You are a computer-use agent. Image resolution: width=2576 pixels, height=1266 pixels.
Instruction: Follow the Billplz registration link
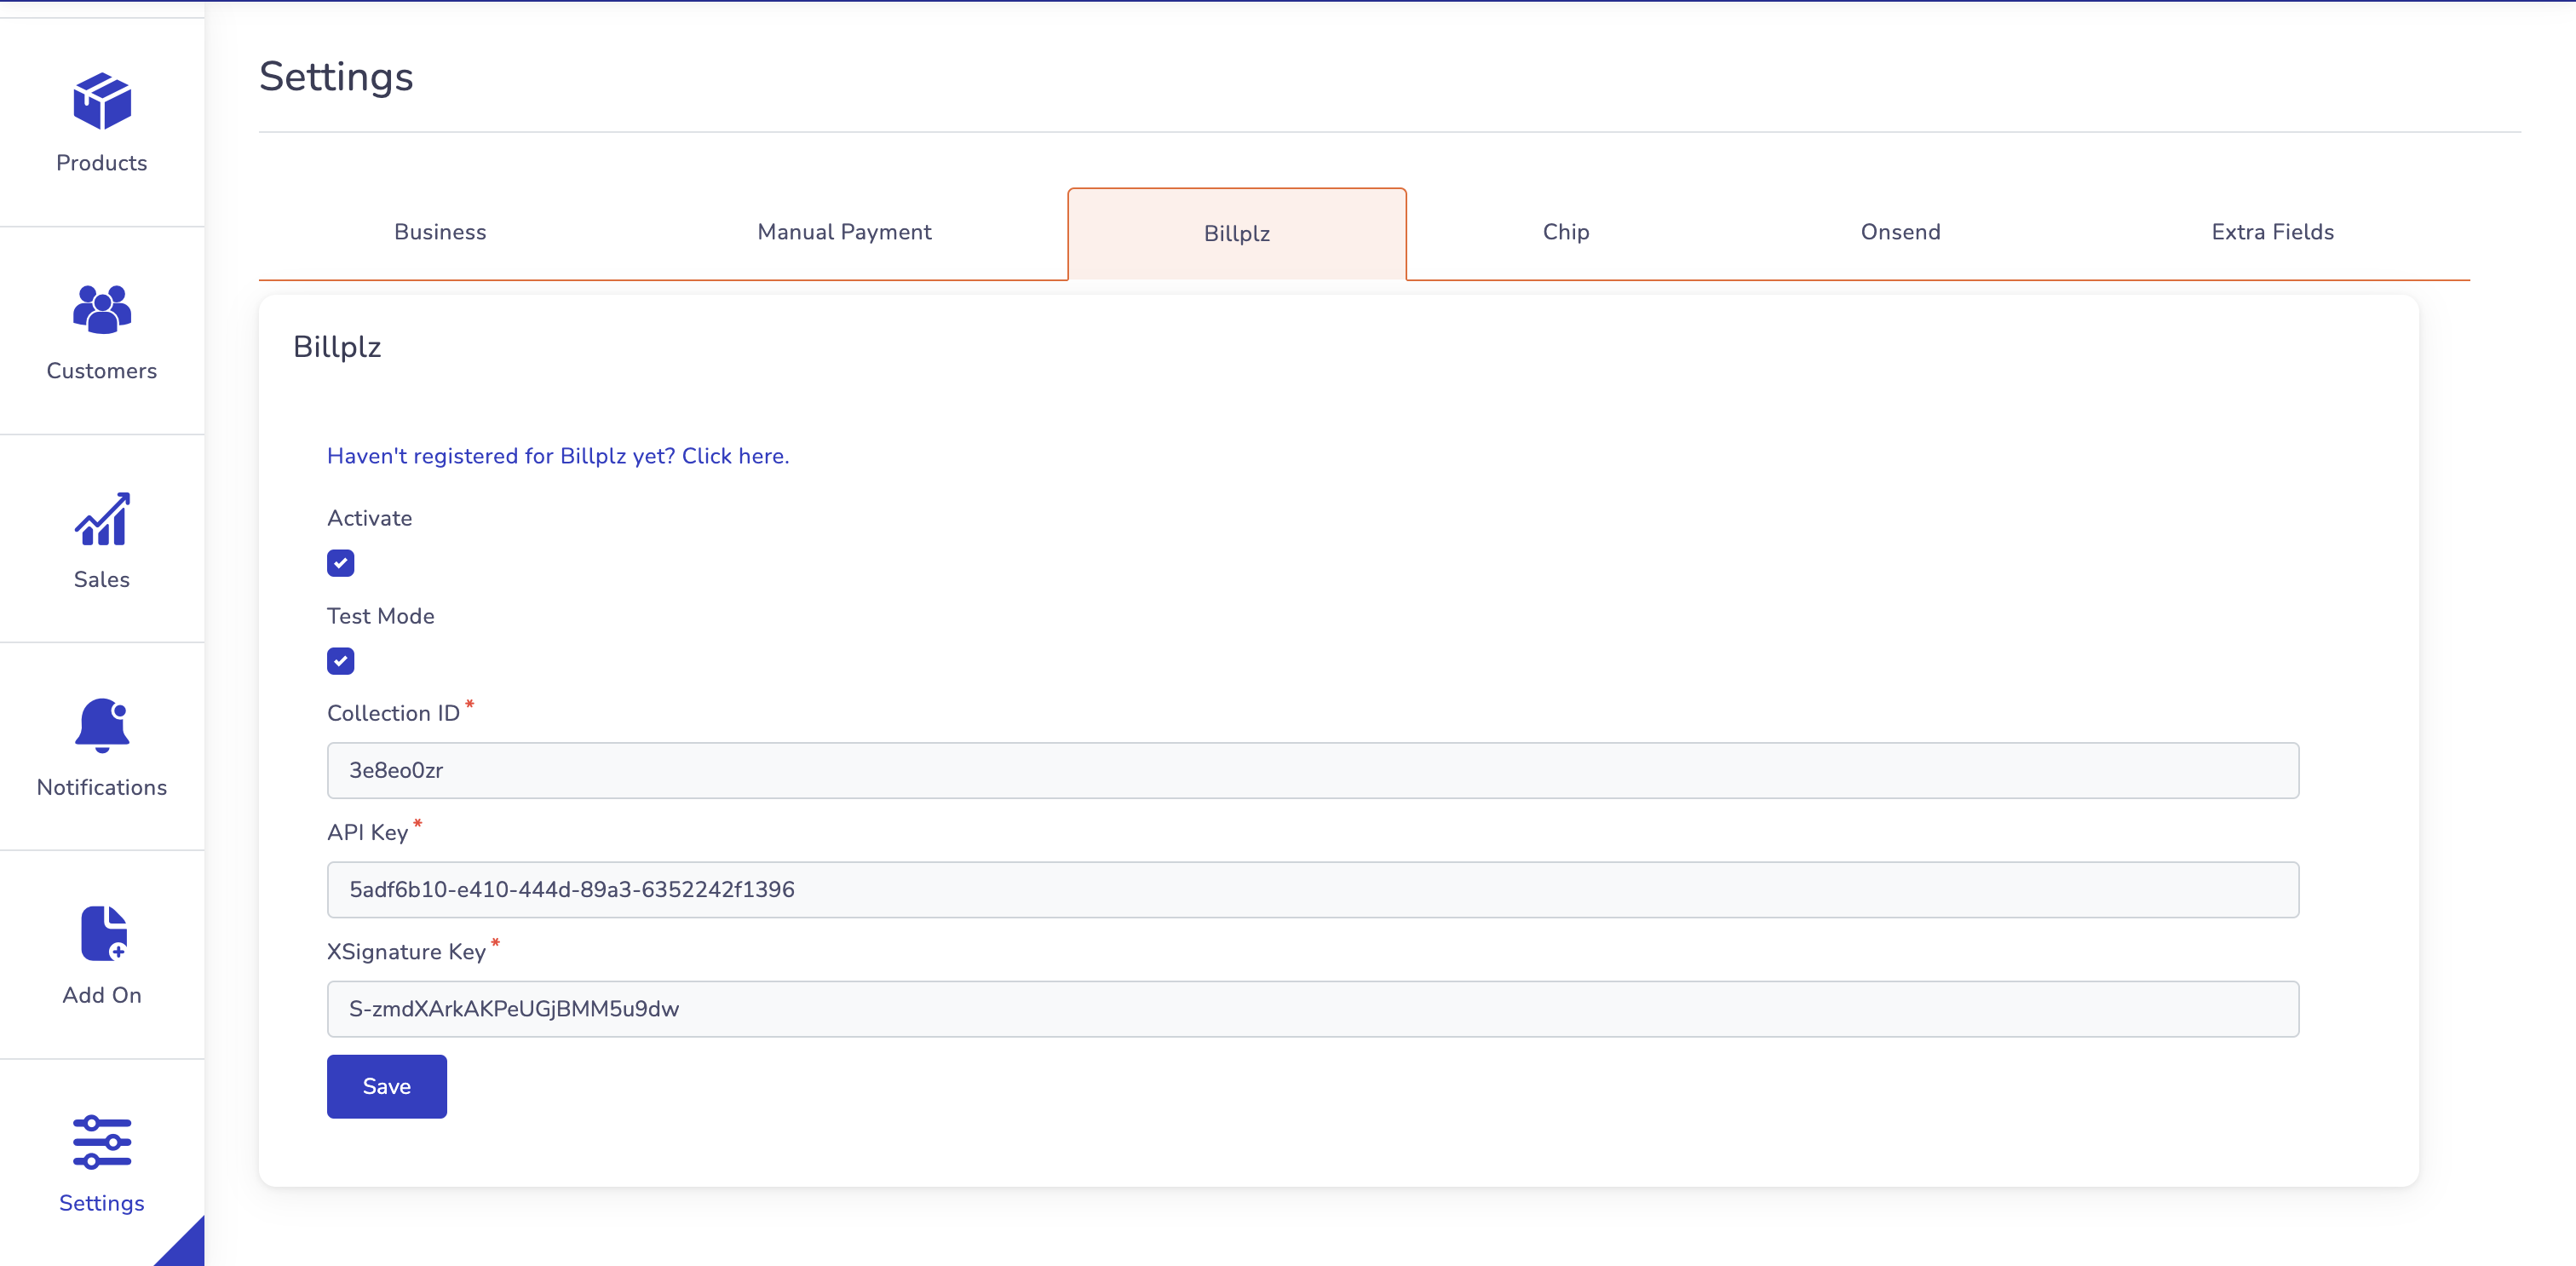click(558, 456)
